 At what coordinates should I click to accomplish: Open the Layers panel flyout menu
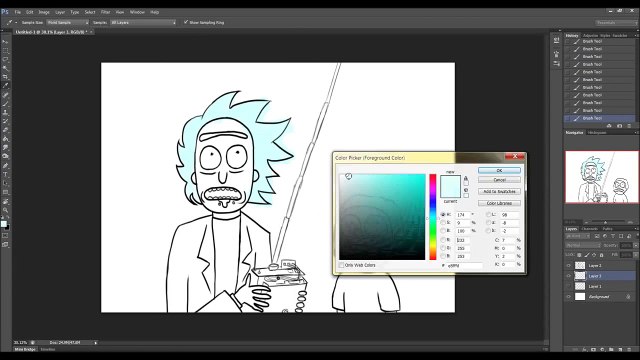point(636,229)
